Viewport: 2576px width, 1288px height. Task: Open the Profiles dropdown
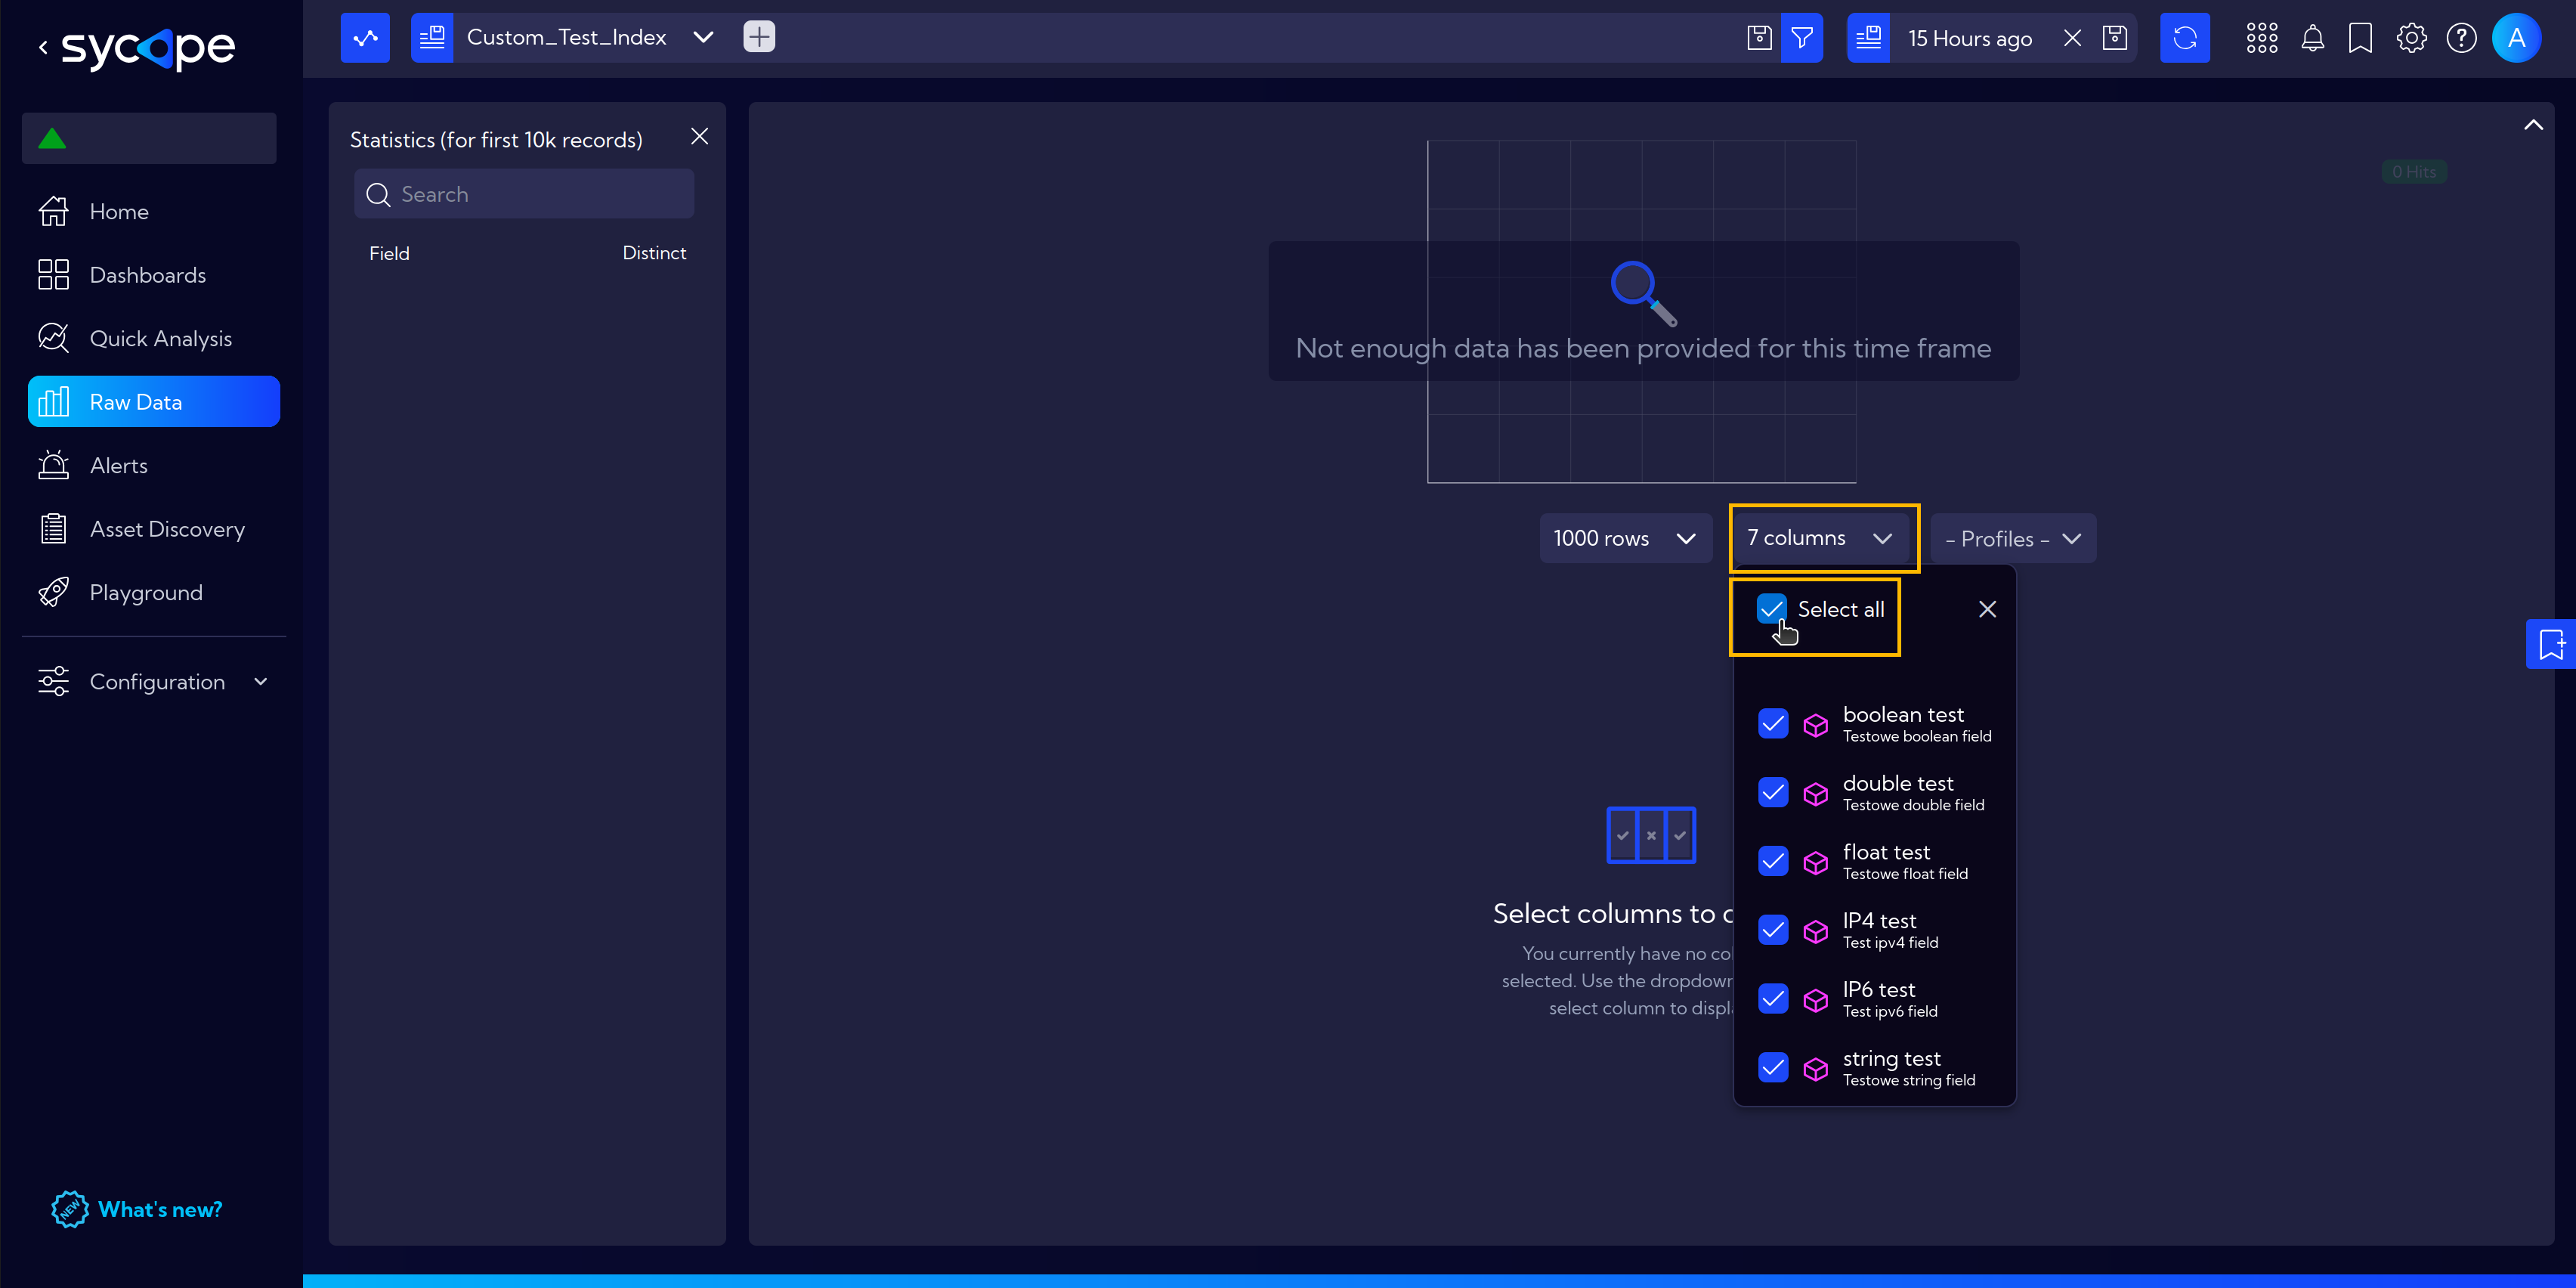point(2012,538)
